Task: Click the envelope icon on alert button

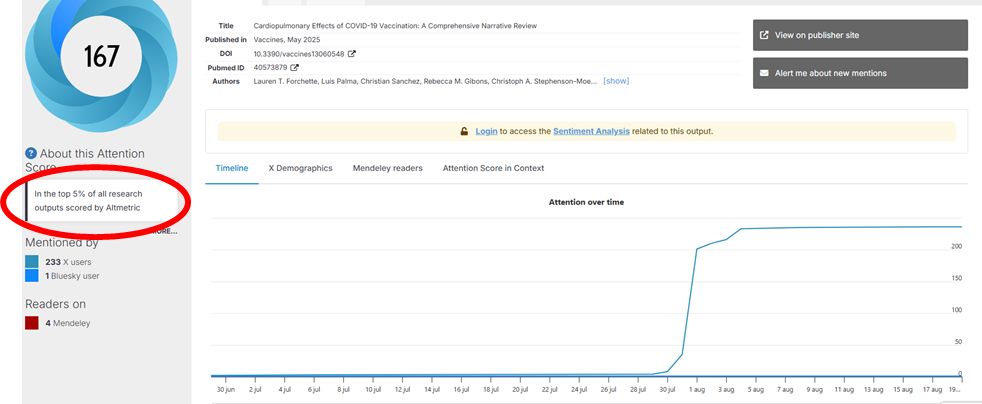Action: (x=765, y=73)
